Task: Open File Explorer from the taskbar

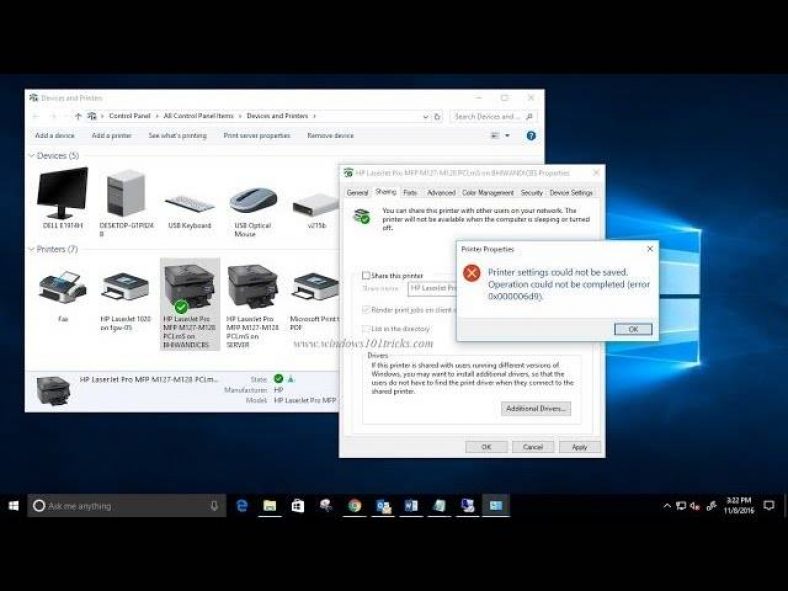Action: pyautogui.click(x=270, y=506)
